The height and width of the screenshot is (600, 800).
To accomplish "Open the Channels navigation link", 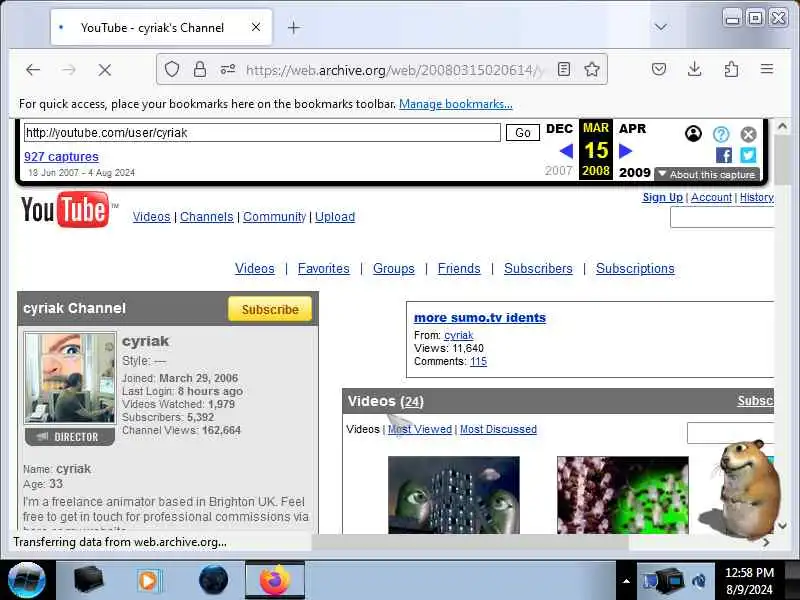I will point(207,217).
